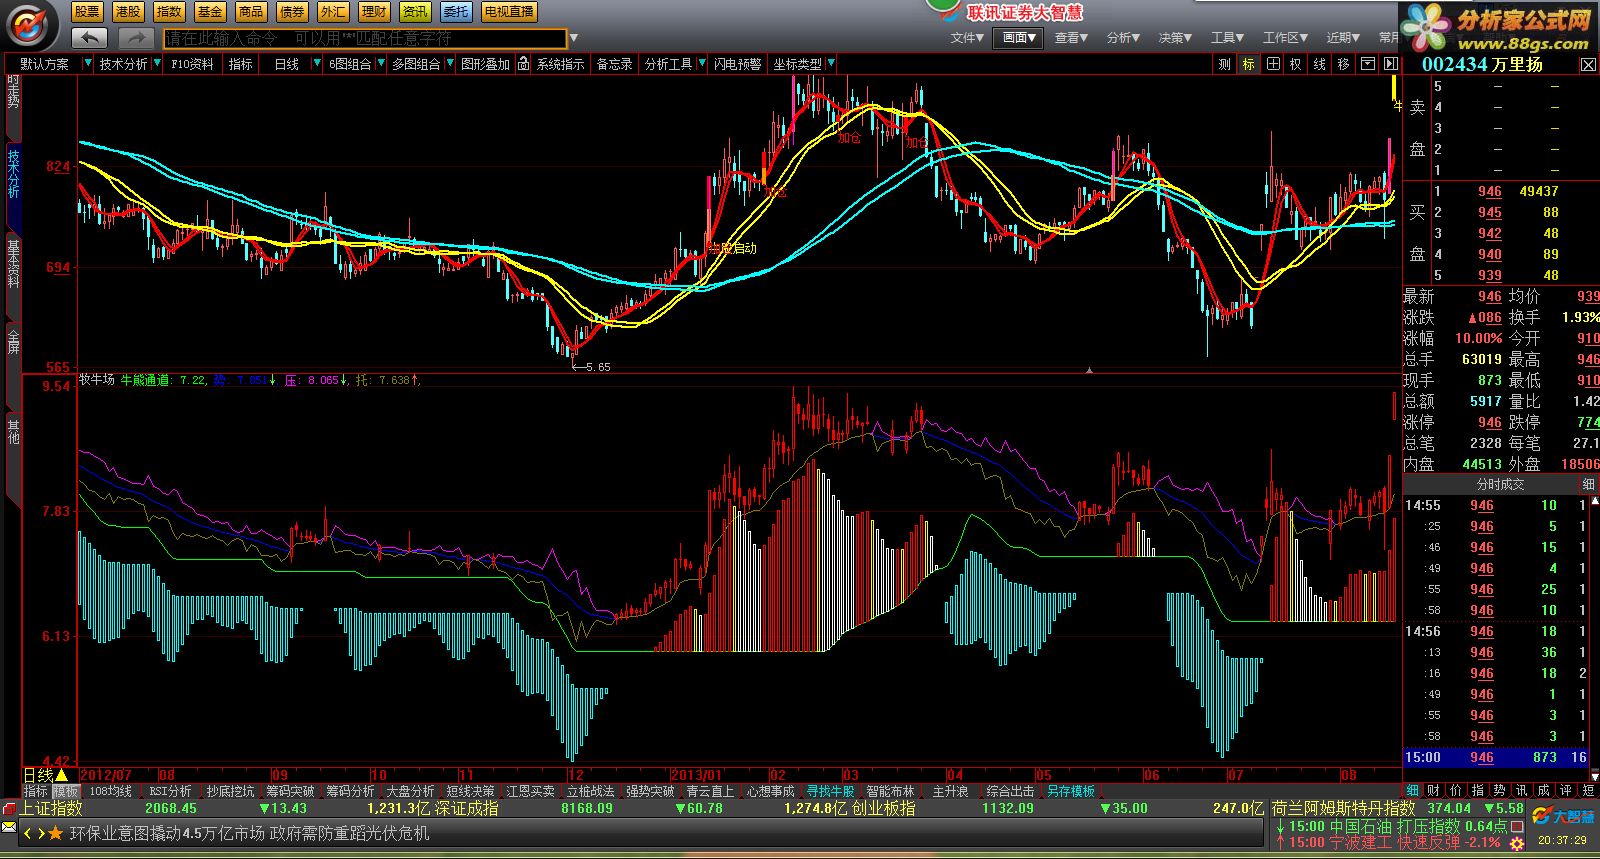Switch to the 筹码分析 template tab
Viewport: 1600px width, 859px height.
tap(350, 791)
